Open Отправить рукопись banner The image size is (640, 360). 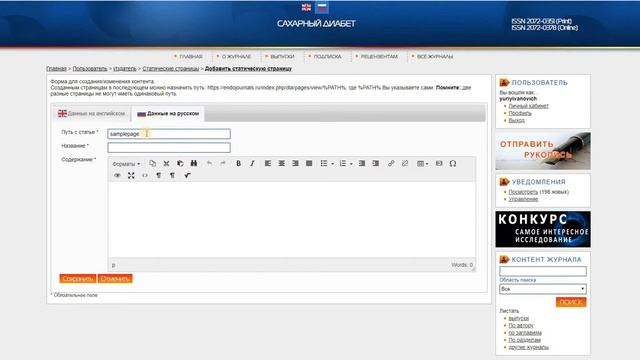(x=543, y=151)
